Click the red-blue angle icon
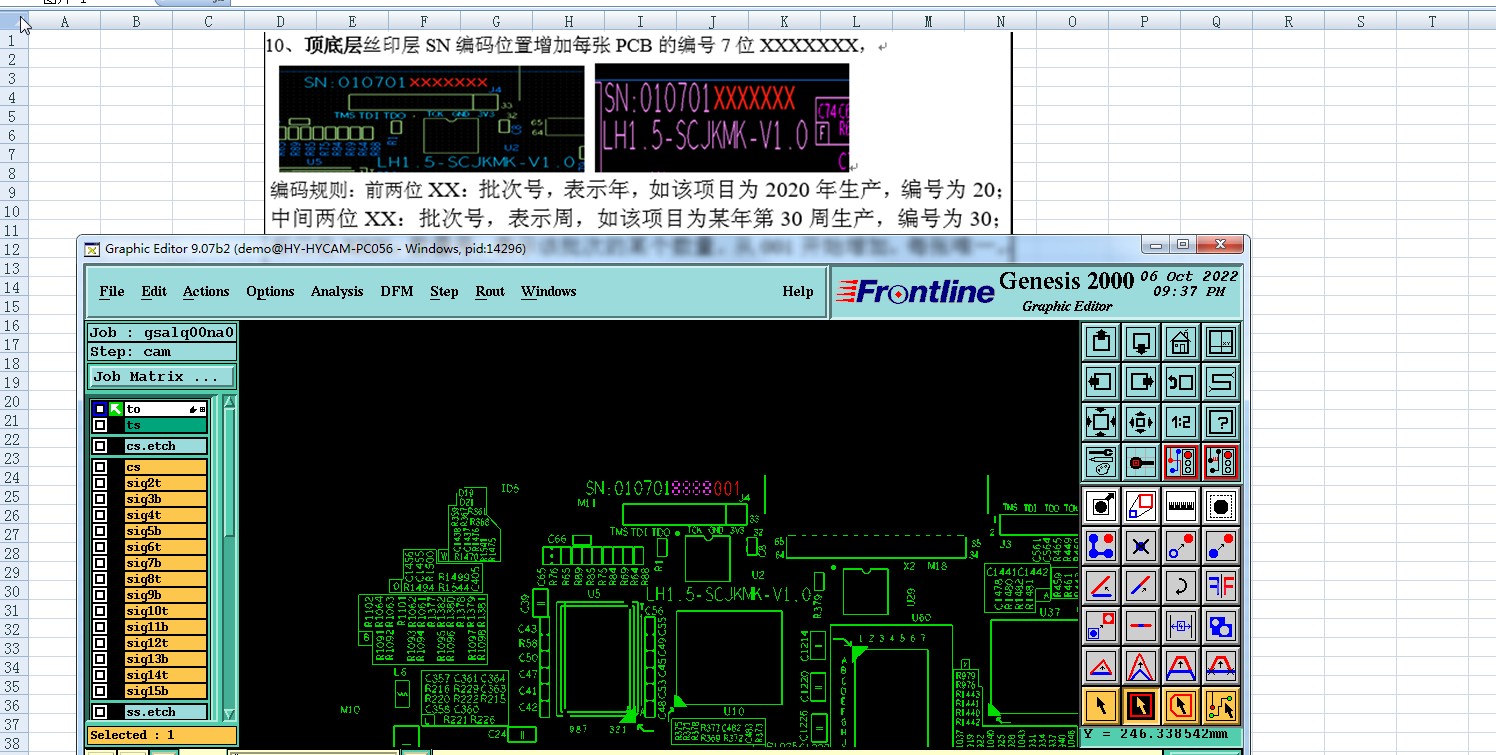Viewport: 1496px width, 755px height. click(1101, 586)
